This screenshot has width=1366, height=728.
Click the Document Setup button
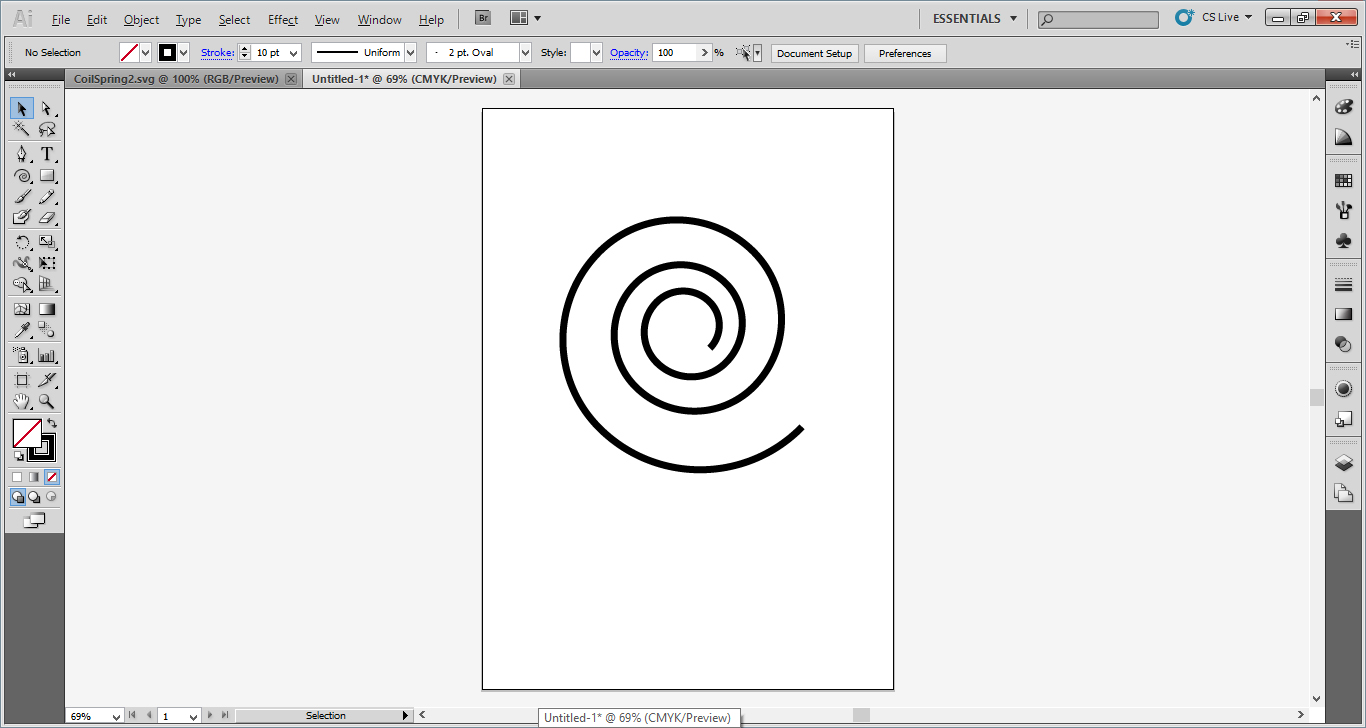pyautogui.click(x=815, y=53)
